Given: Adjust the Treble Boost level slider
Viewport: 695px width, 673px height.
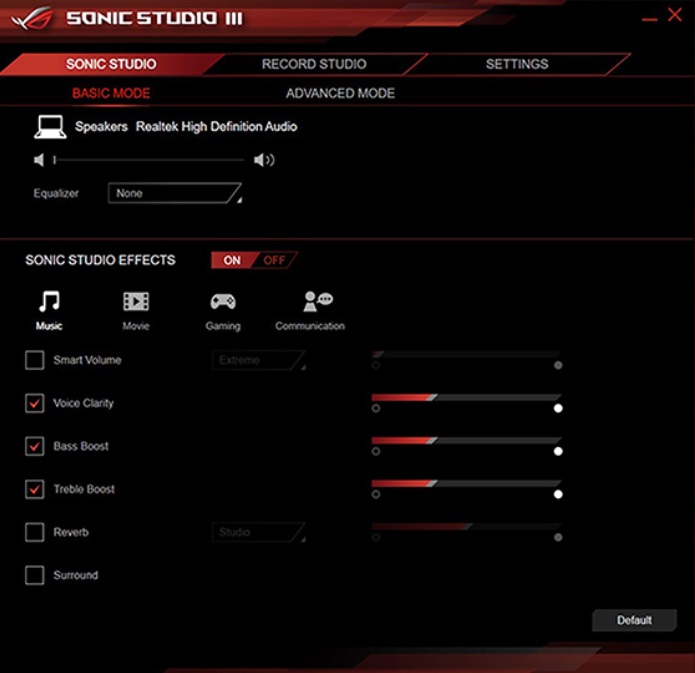Looking at the screenshot, I should [467, 484].
